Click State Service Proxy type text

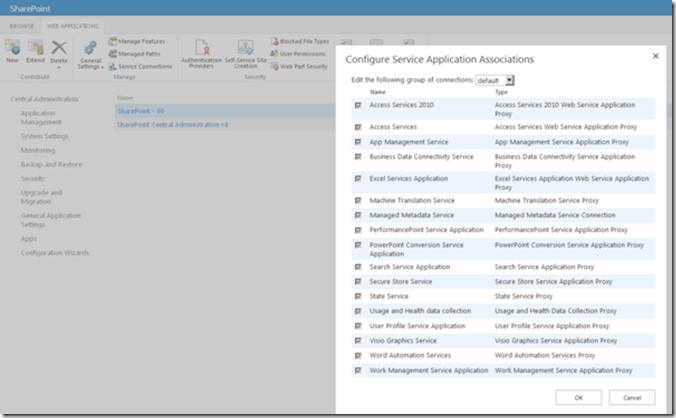[x=523, y=296]
